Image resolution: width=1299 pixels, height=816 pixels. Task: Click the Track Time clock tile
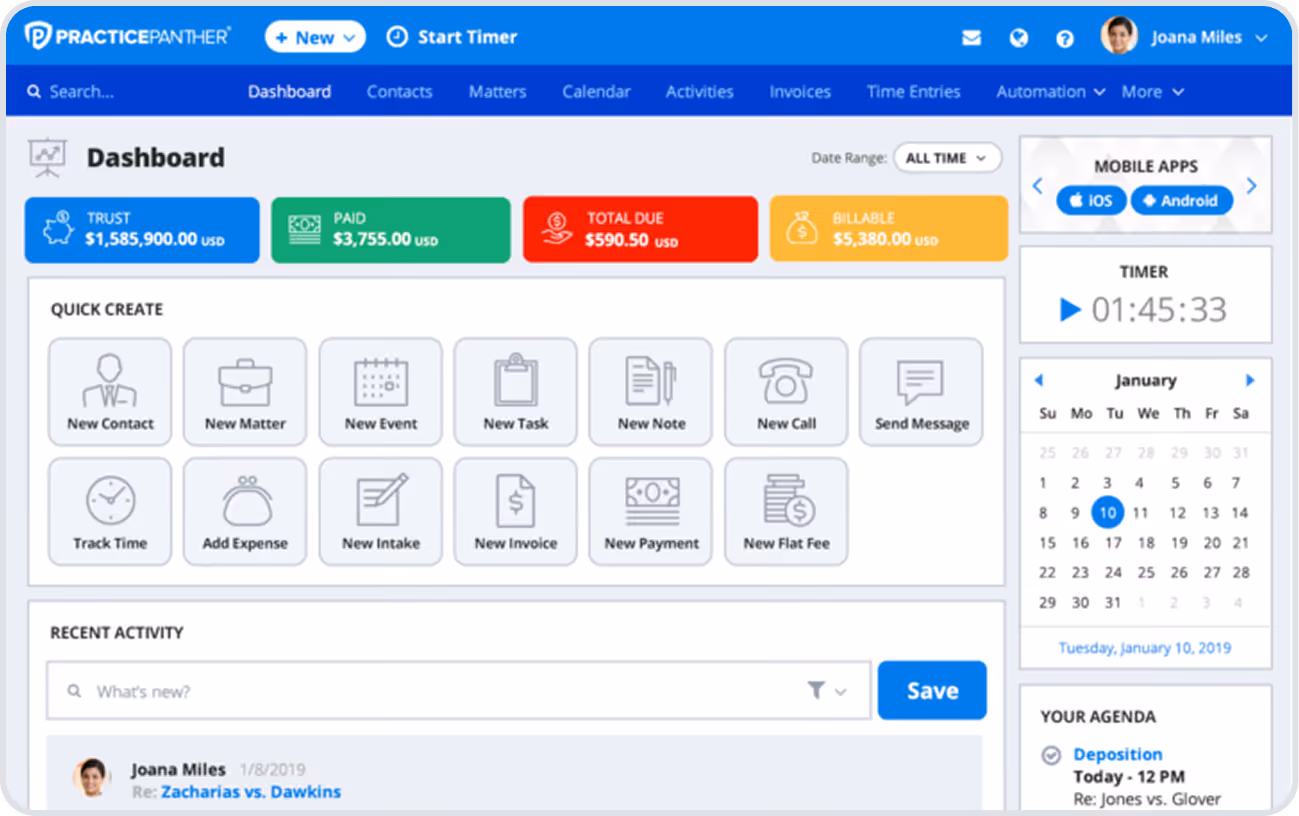click(x=110, y=512)
